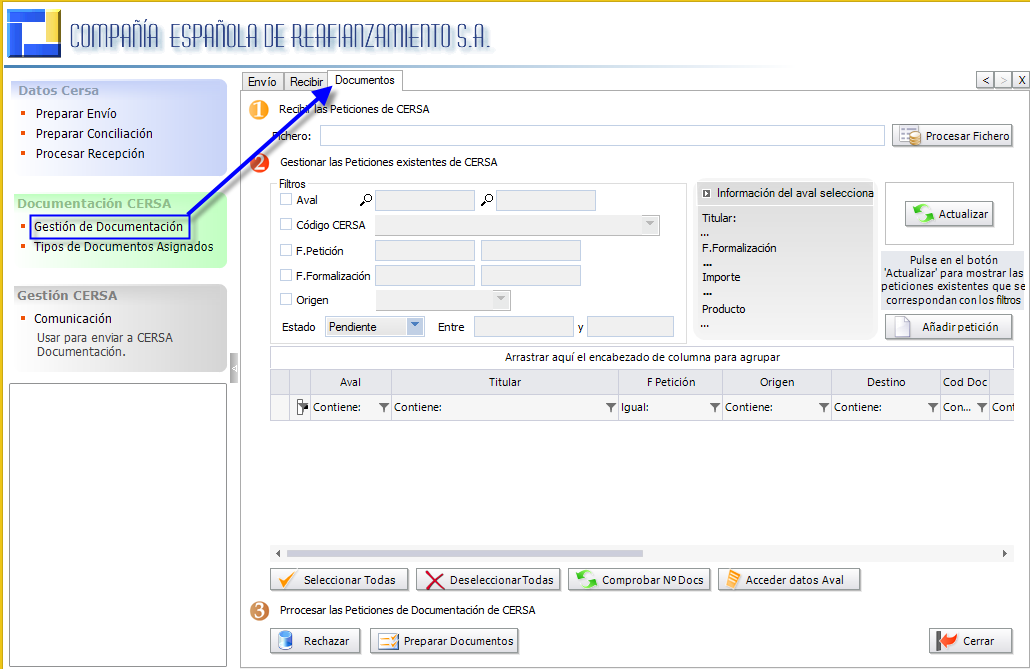Click the filter funnel in the Titular column

point(611,407)
